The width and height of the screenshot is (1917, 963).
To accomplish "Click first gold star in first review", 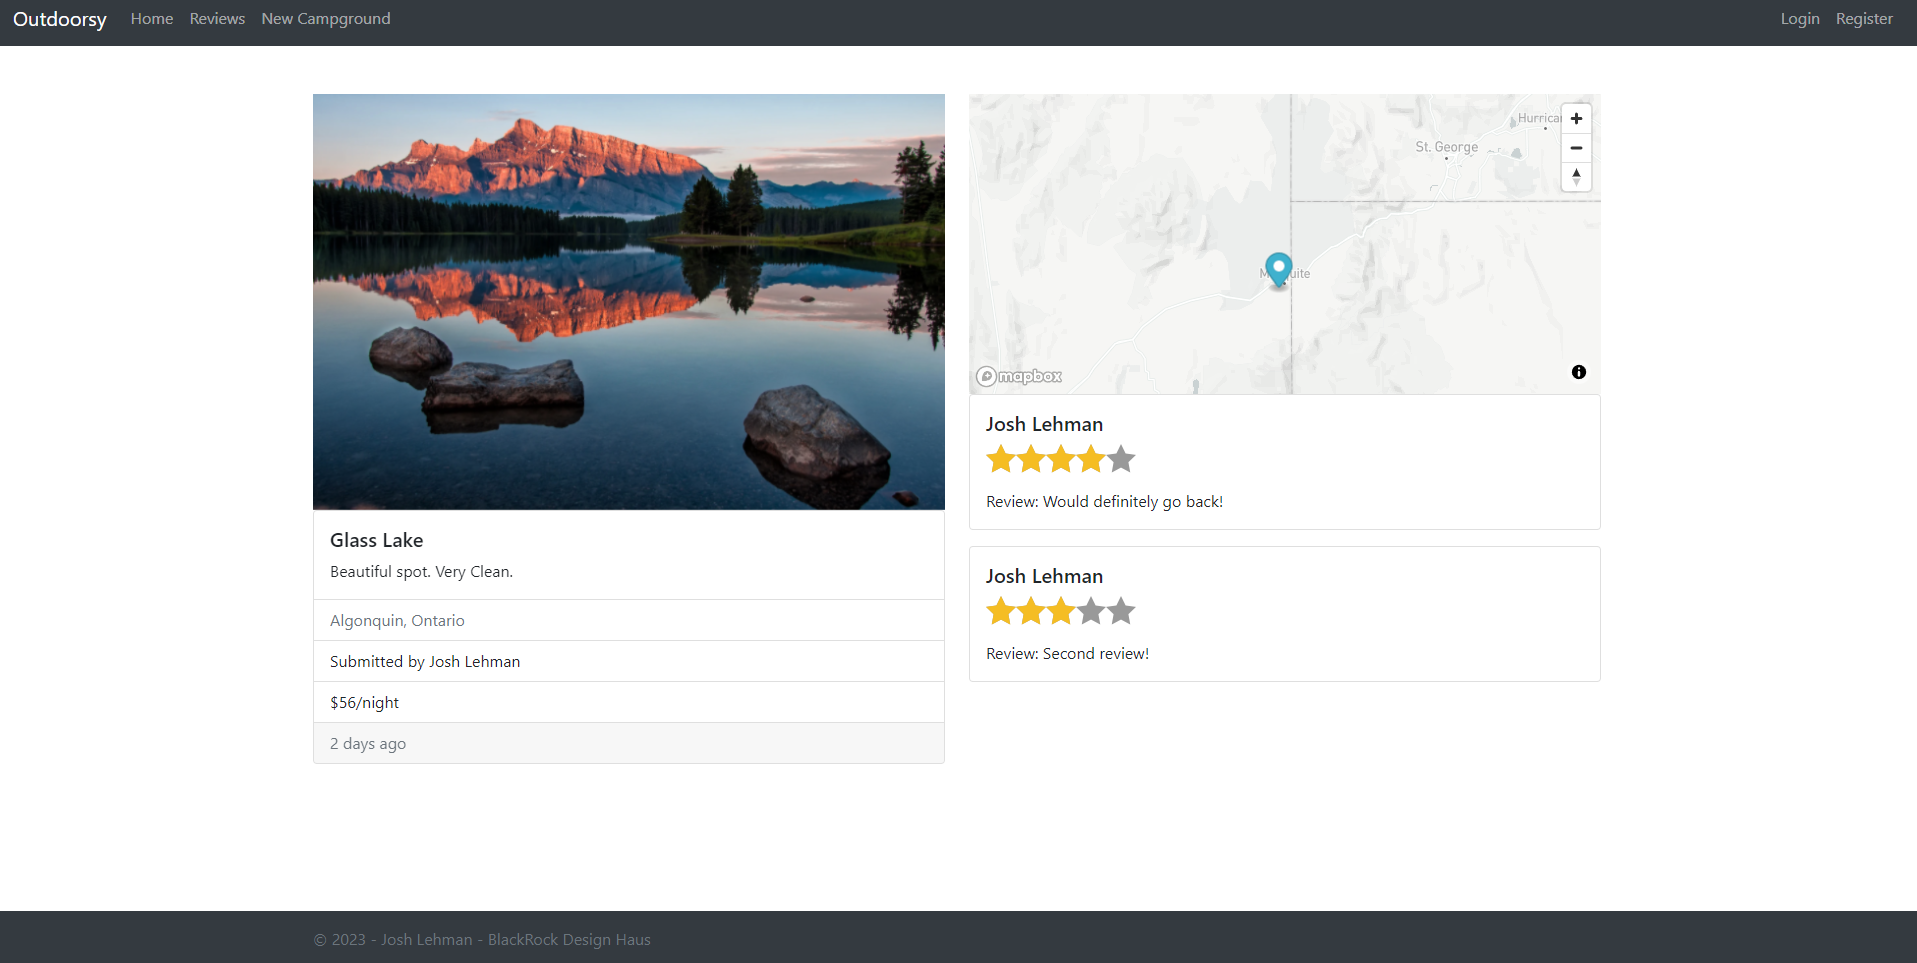I will (x=1001, y=459).
